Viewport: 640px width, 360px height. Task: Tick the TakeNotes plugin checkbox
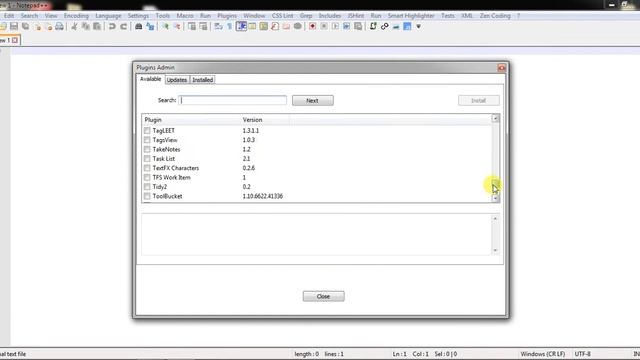tap(147, 149)
